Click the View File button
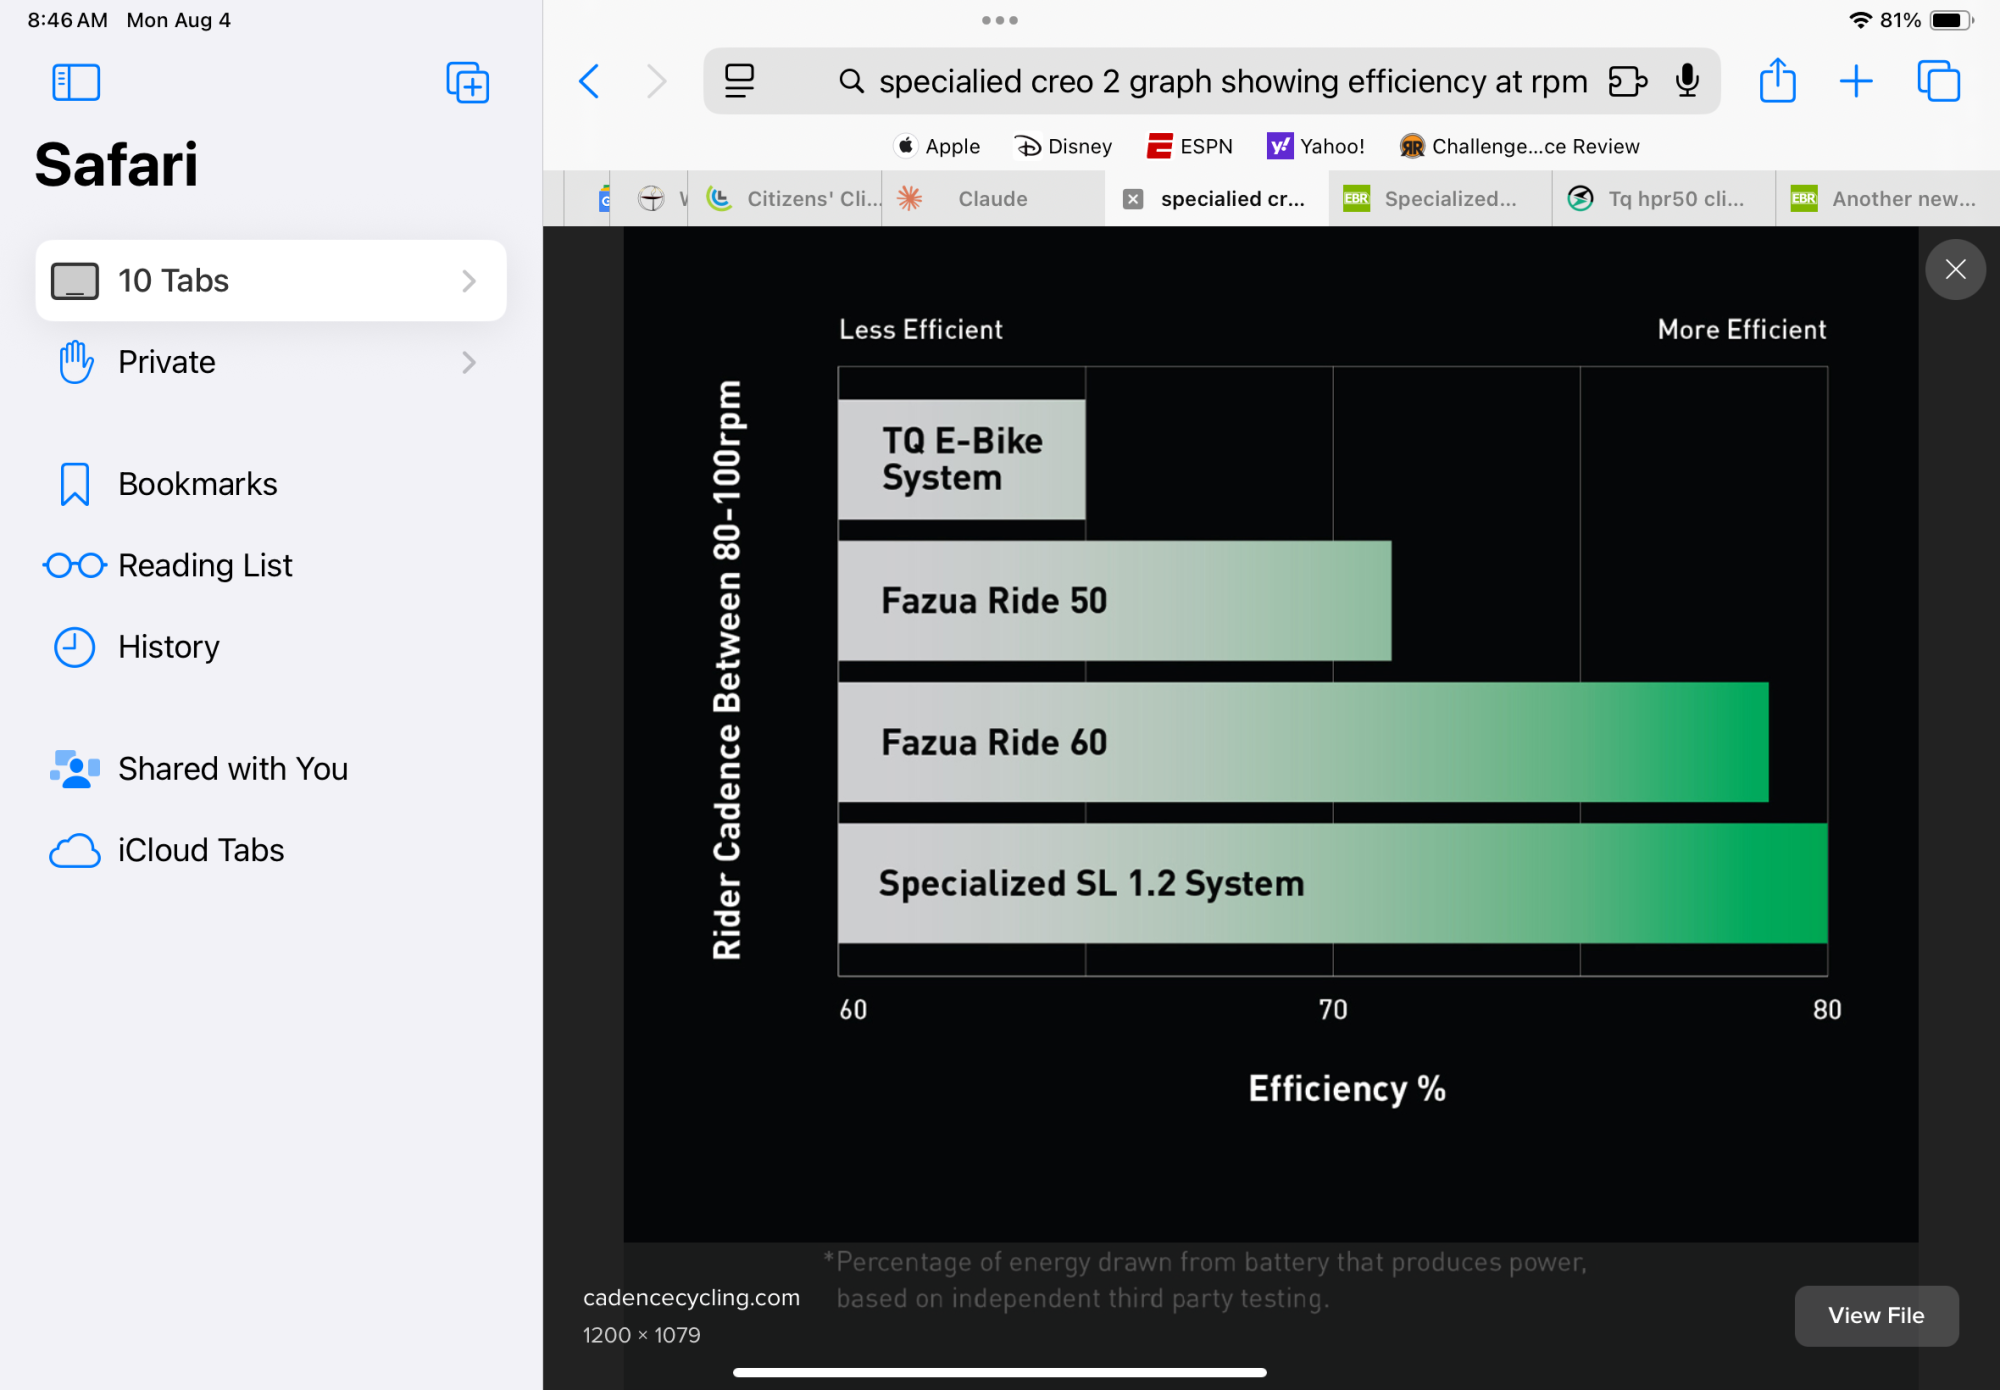Screen dimensions: 2000x1390 pyautogui.click(x=1876, y=1315)
